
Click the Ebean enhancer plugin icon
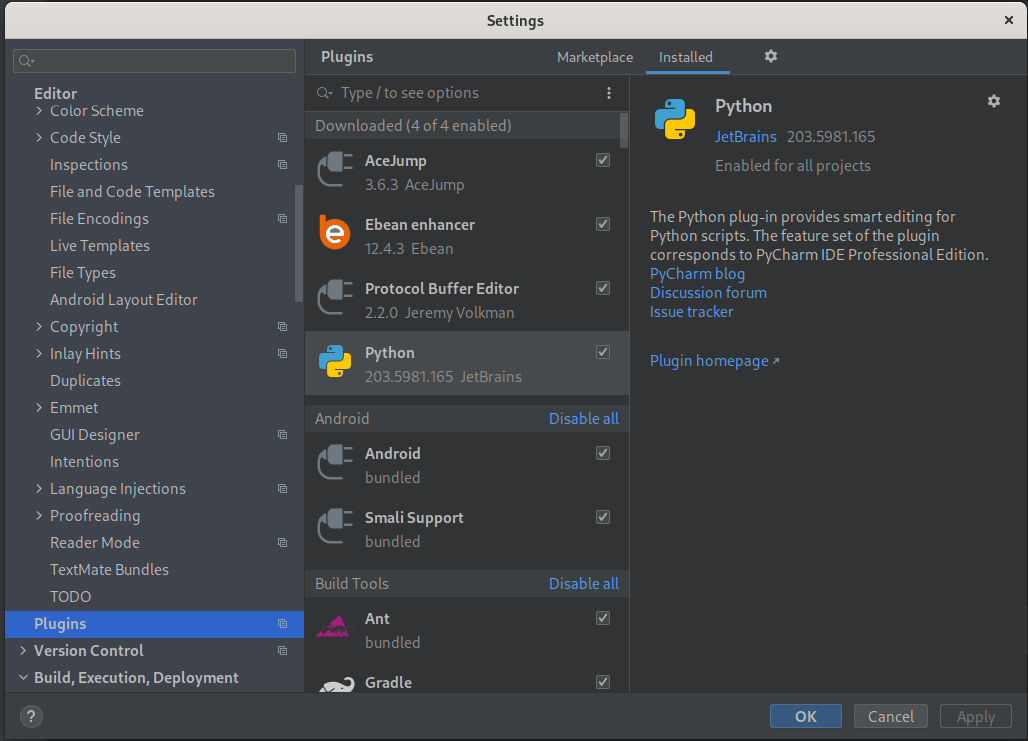pos(335,236)
